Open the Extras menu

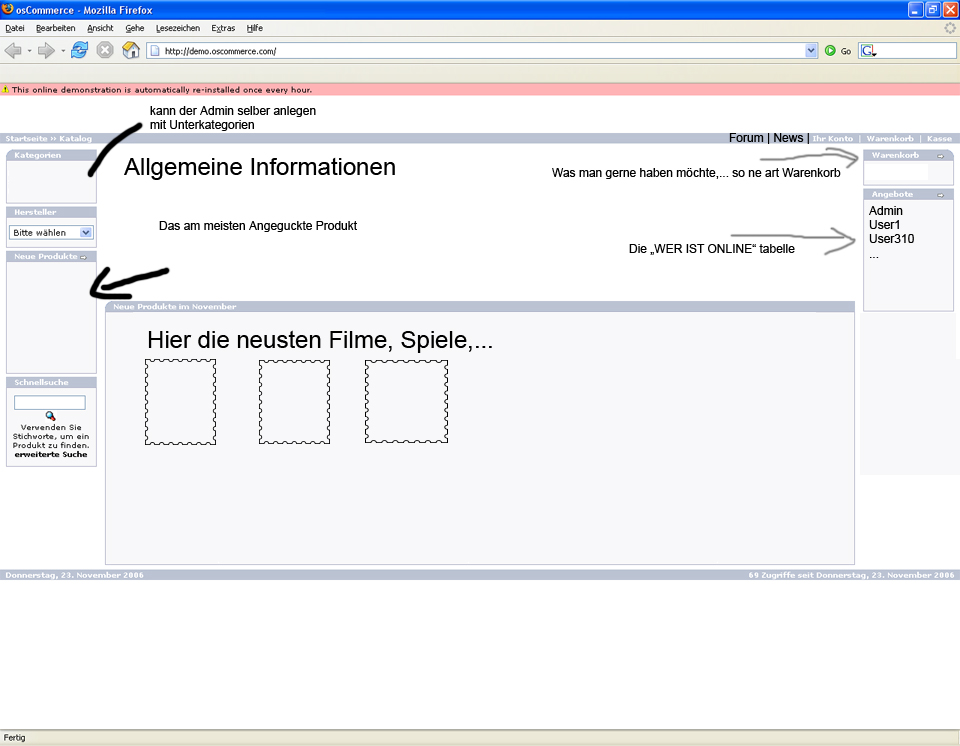coord(222,28)
